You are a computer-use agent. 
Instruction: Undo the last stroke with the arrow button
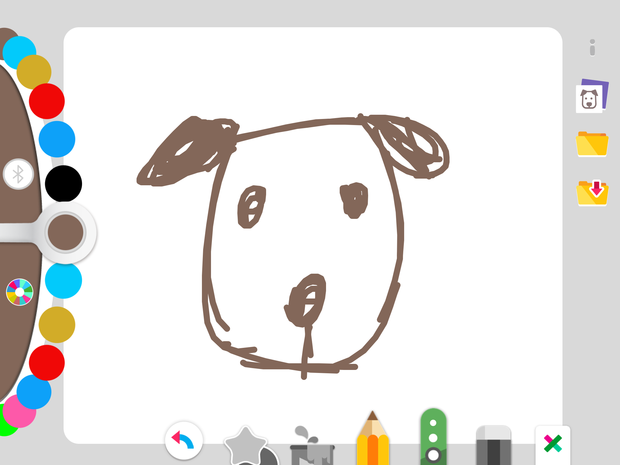point(184,440)
